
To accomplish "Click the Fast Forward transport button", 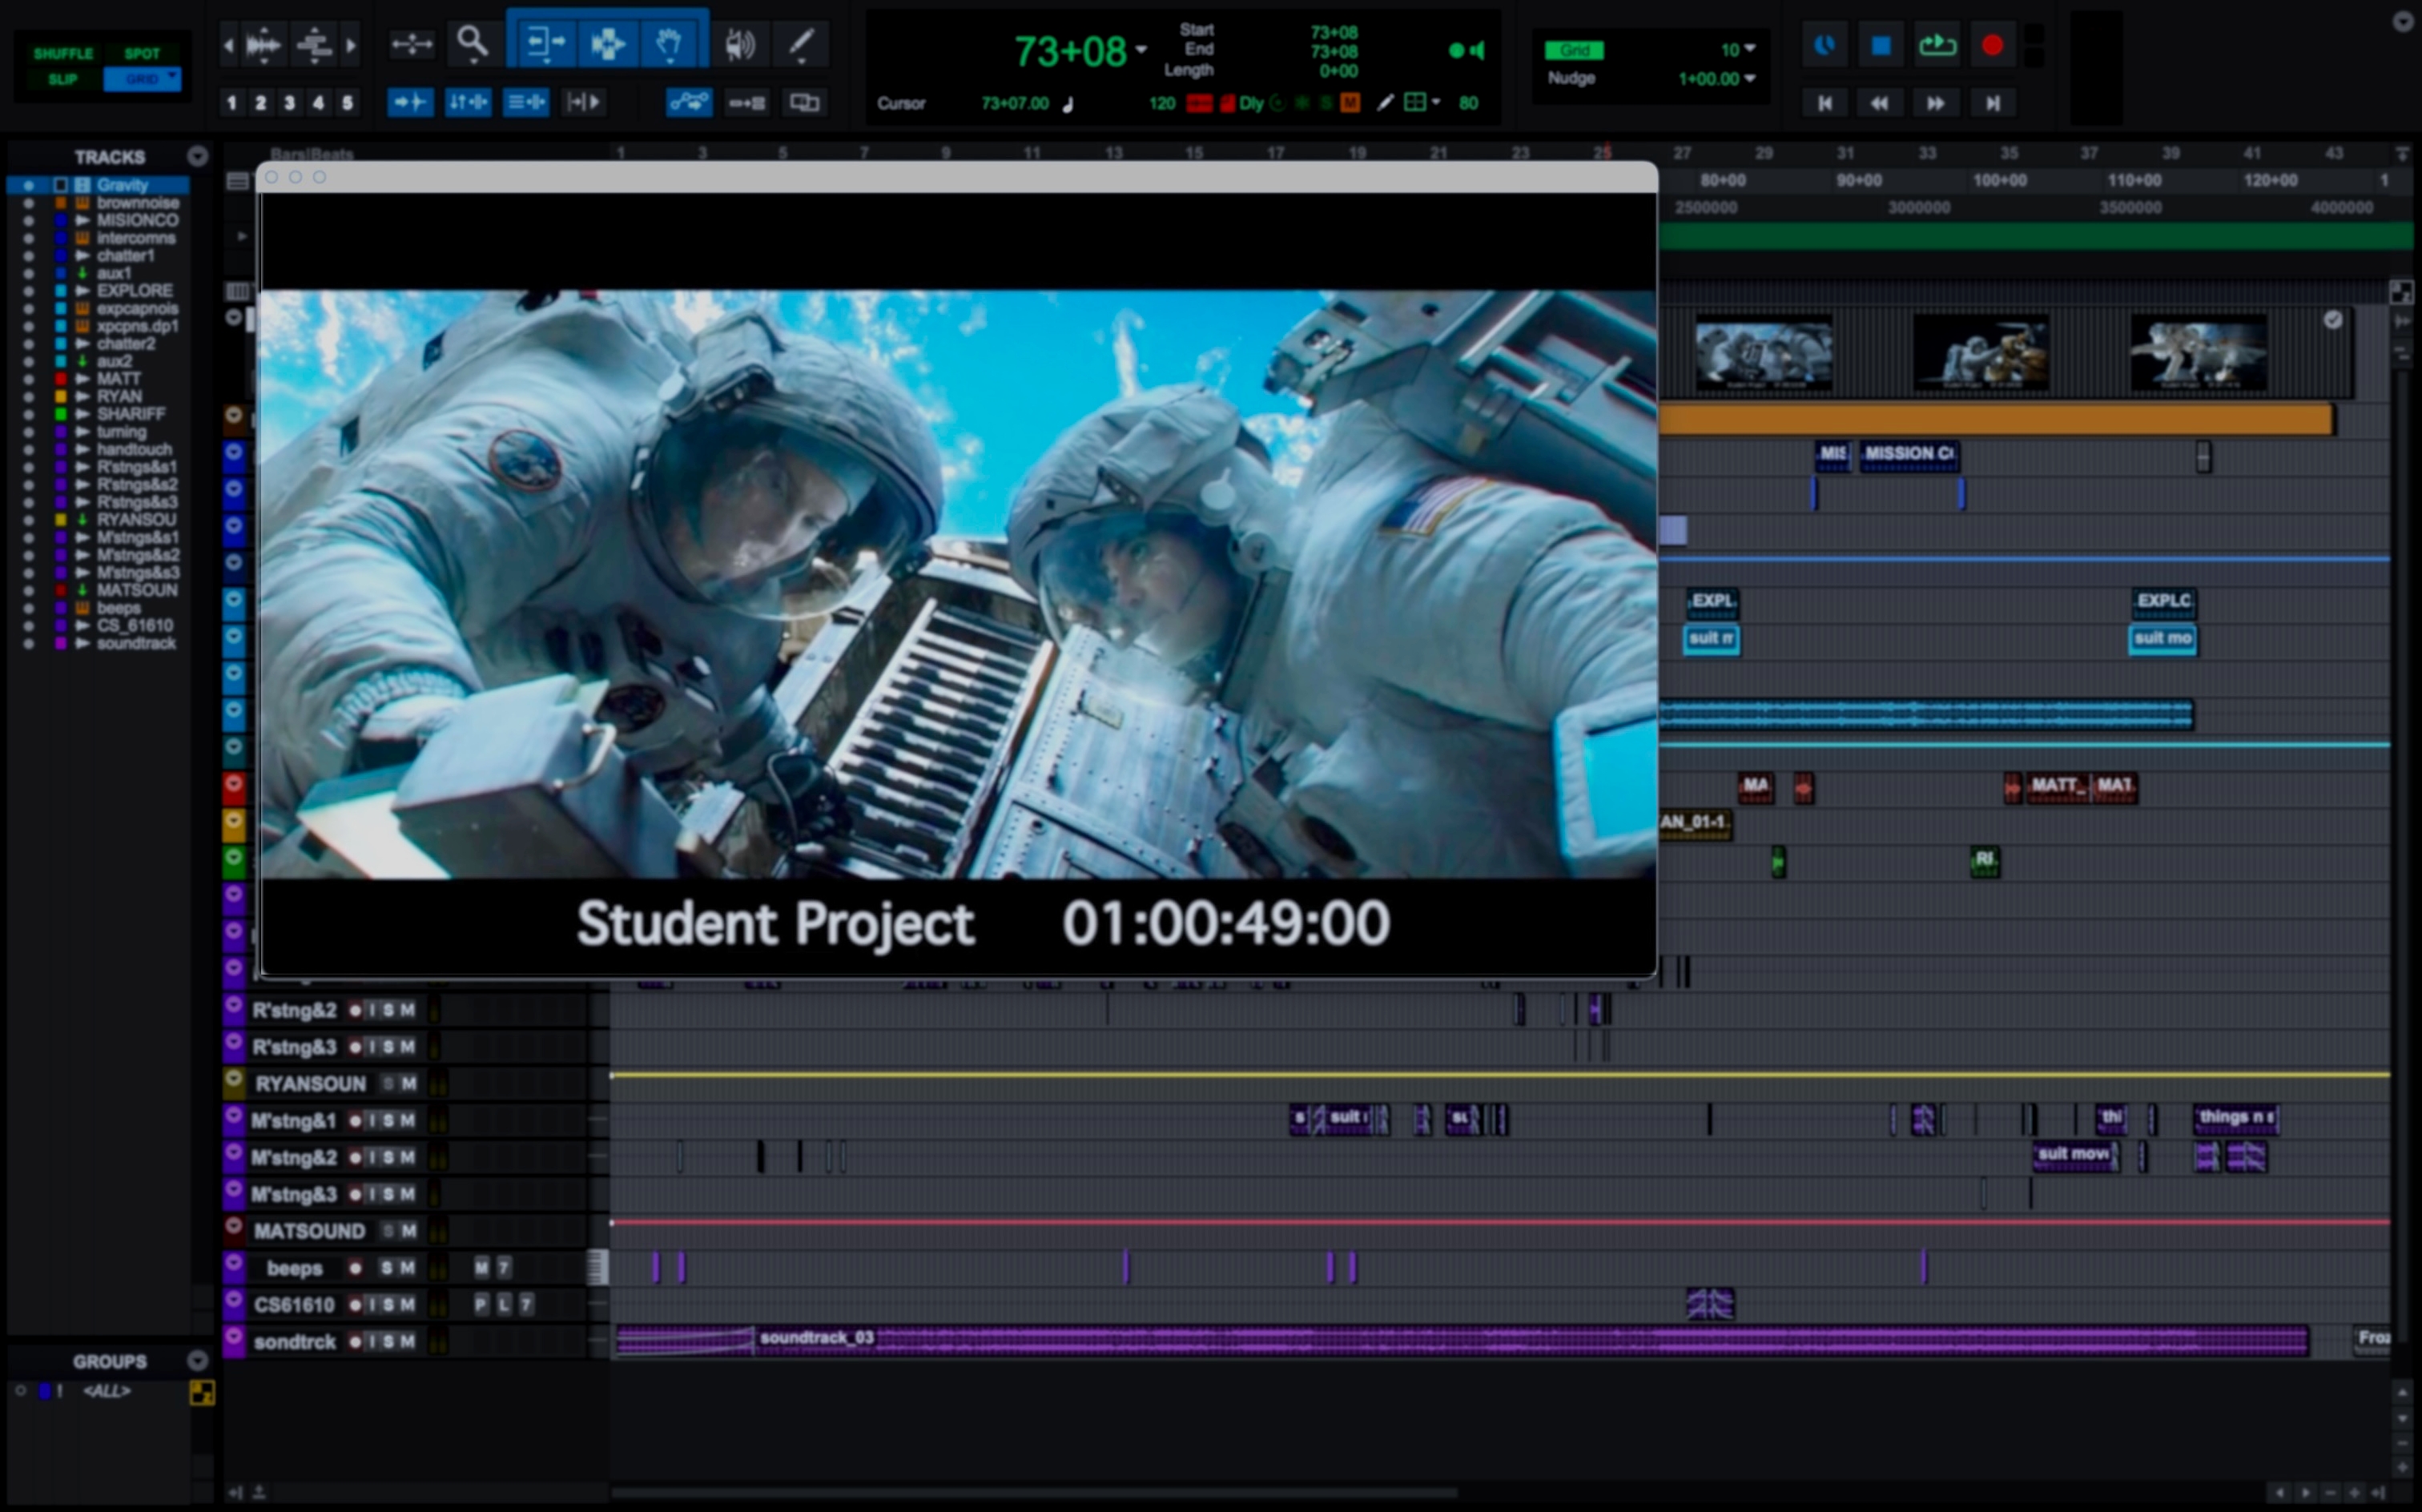I will (x=1936, y=102).
